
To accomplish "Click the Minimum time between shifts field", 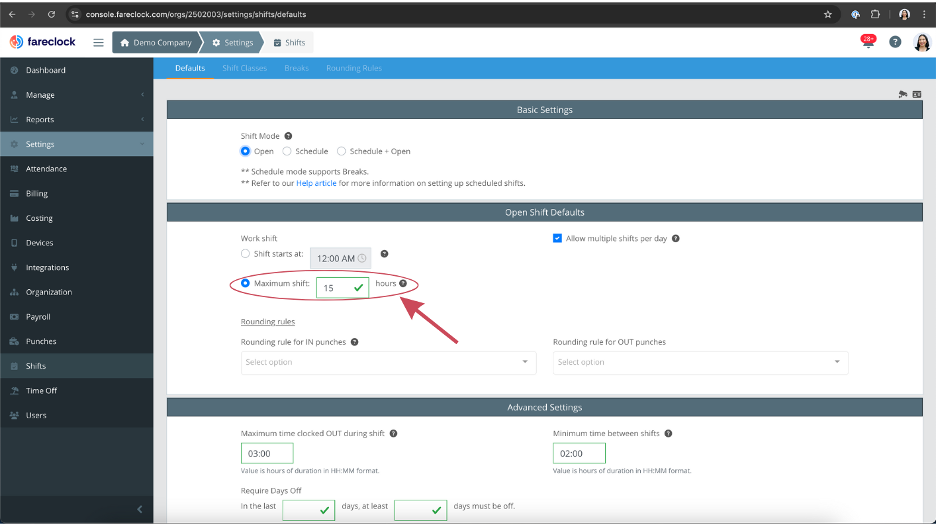I will pyautogui.click(x=579, y=453).
